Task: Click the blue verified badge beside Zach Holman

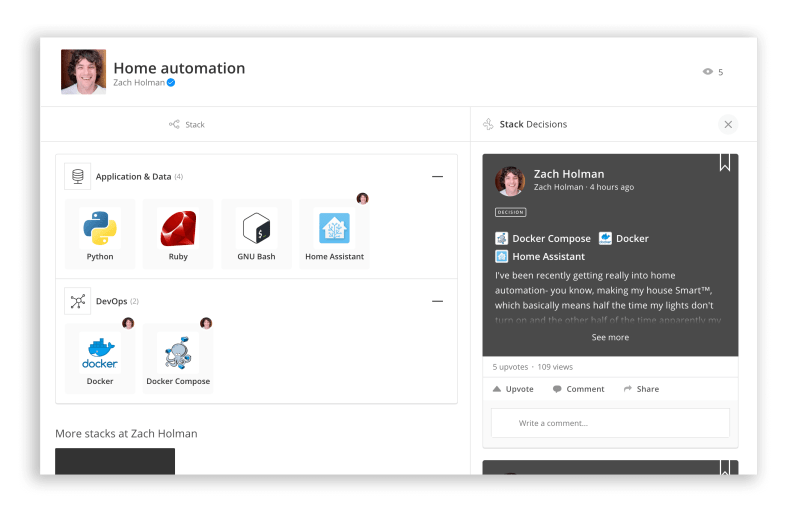Action: point(171,83)
